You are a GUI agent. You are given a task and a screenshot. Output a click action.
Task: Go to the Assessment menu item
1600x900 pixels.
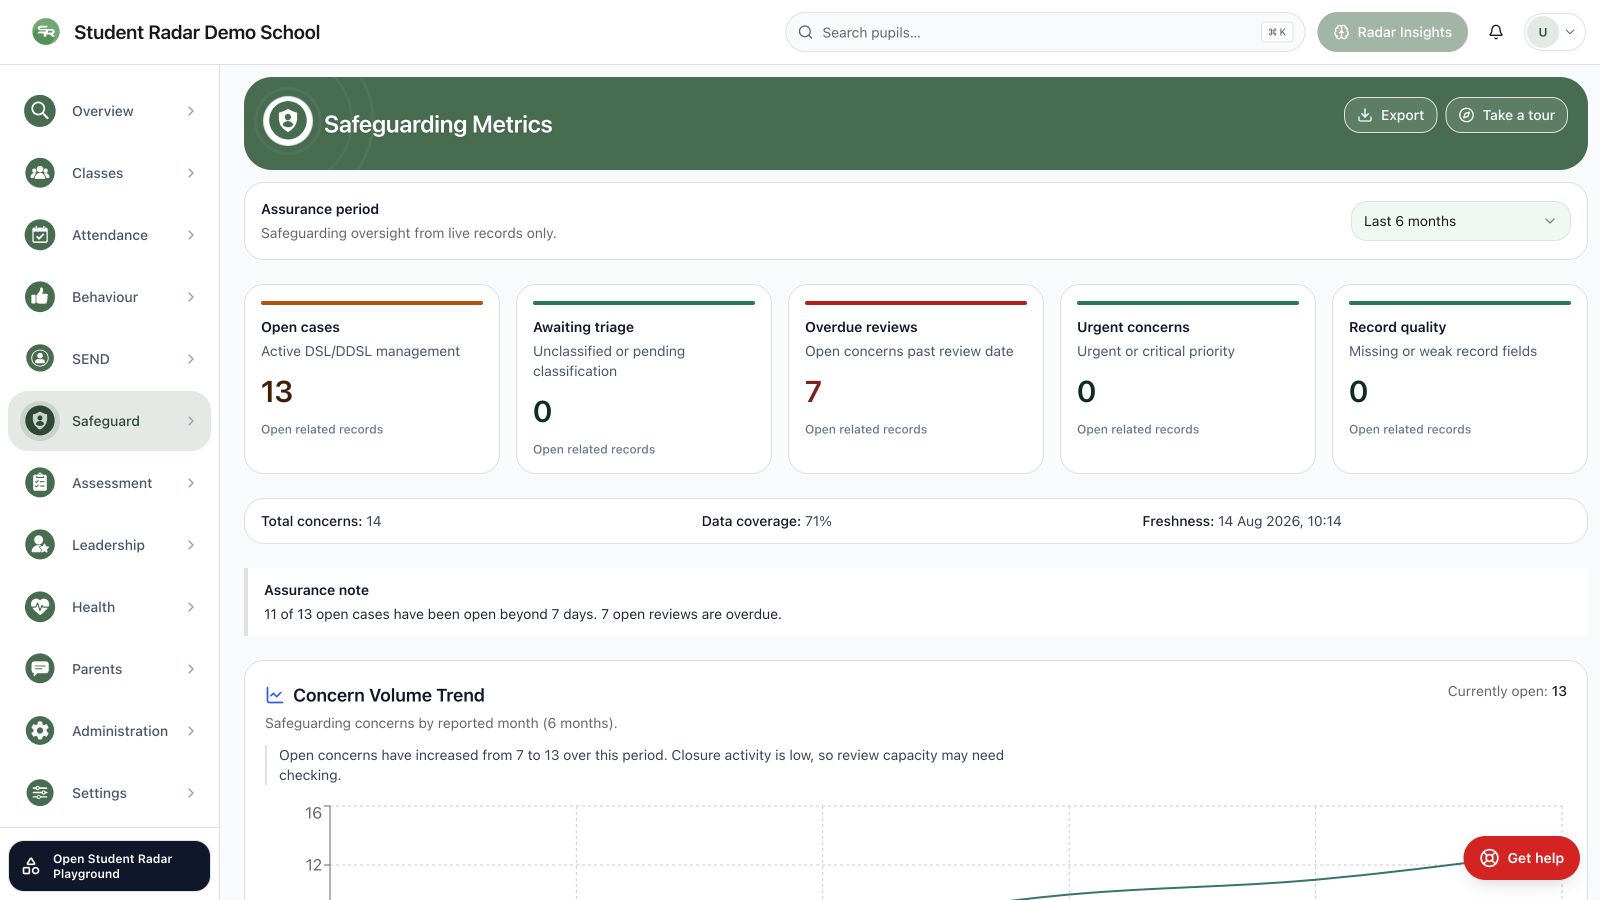click(x=110, y=483)
